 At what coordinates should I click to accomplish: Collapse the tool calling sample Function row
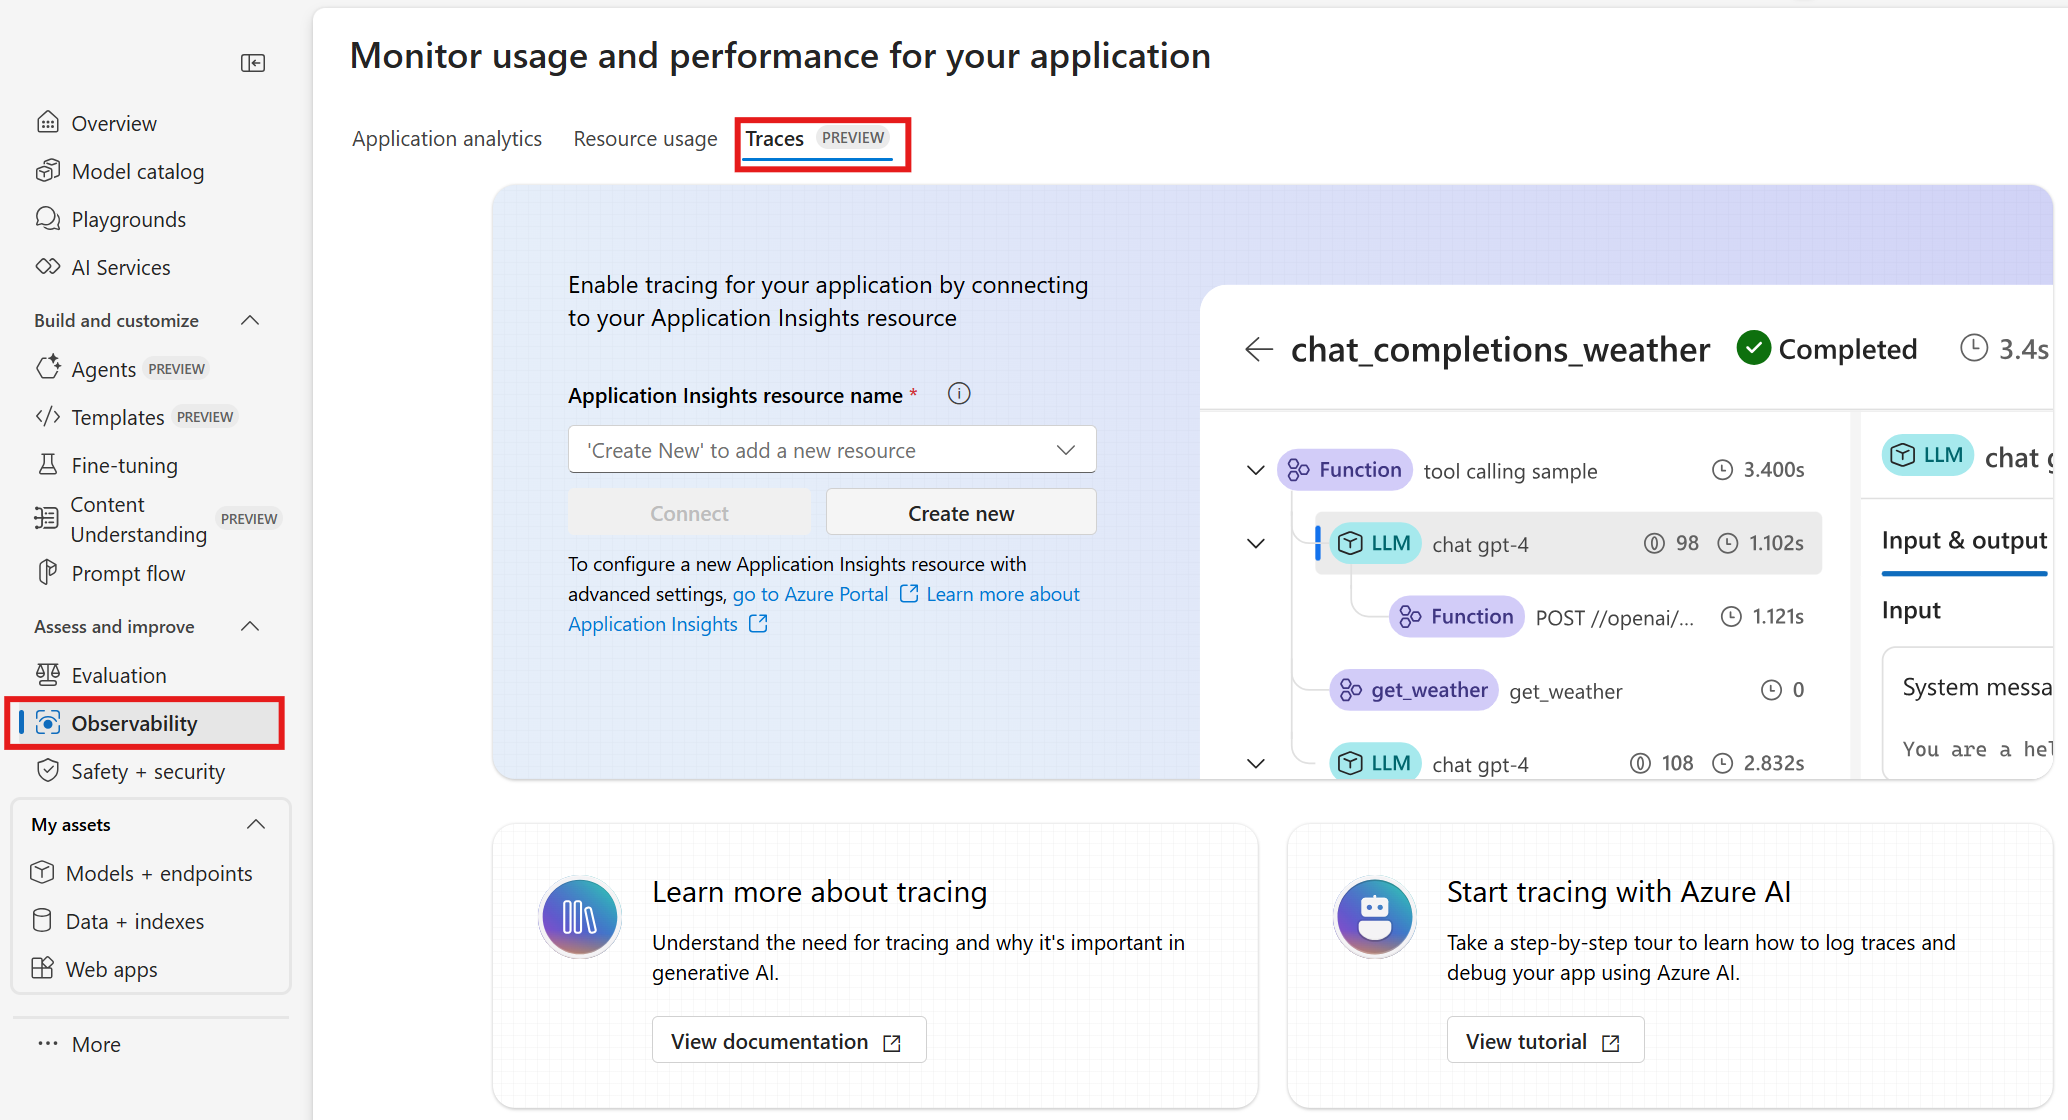click(1256, 470)
